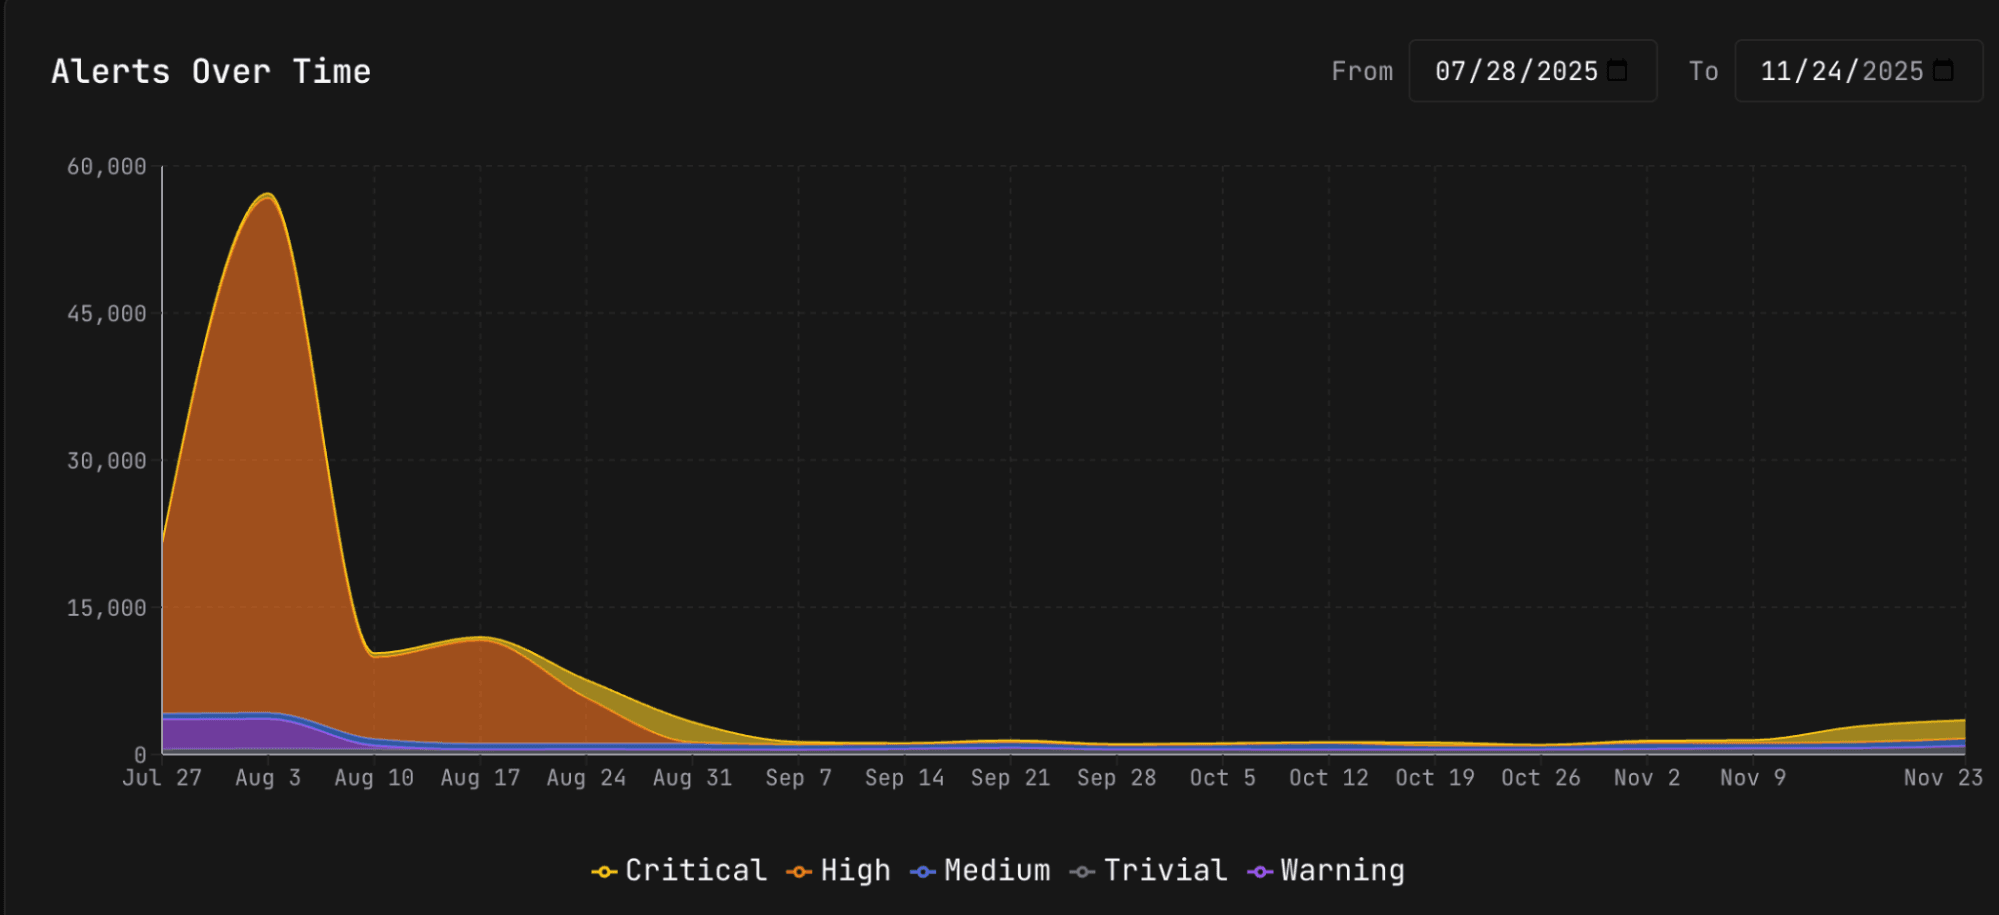Click the blue Medium legend marker
This screenshot has height=915, width=1999.
coord(922,872)
